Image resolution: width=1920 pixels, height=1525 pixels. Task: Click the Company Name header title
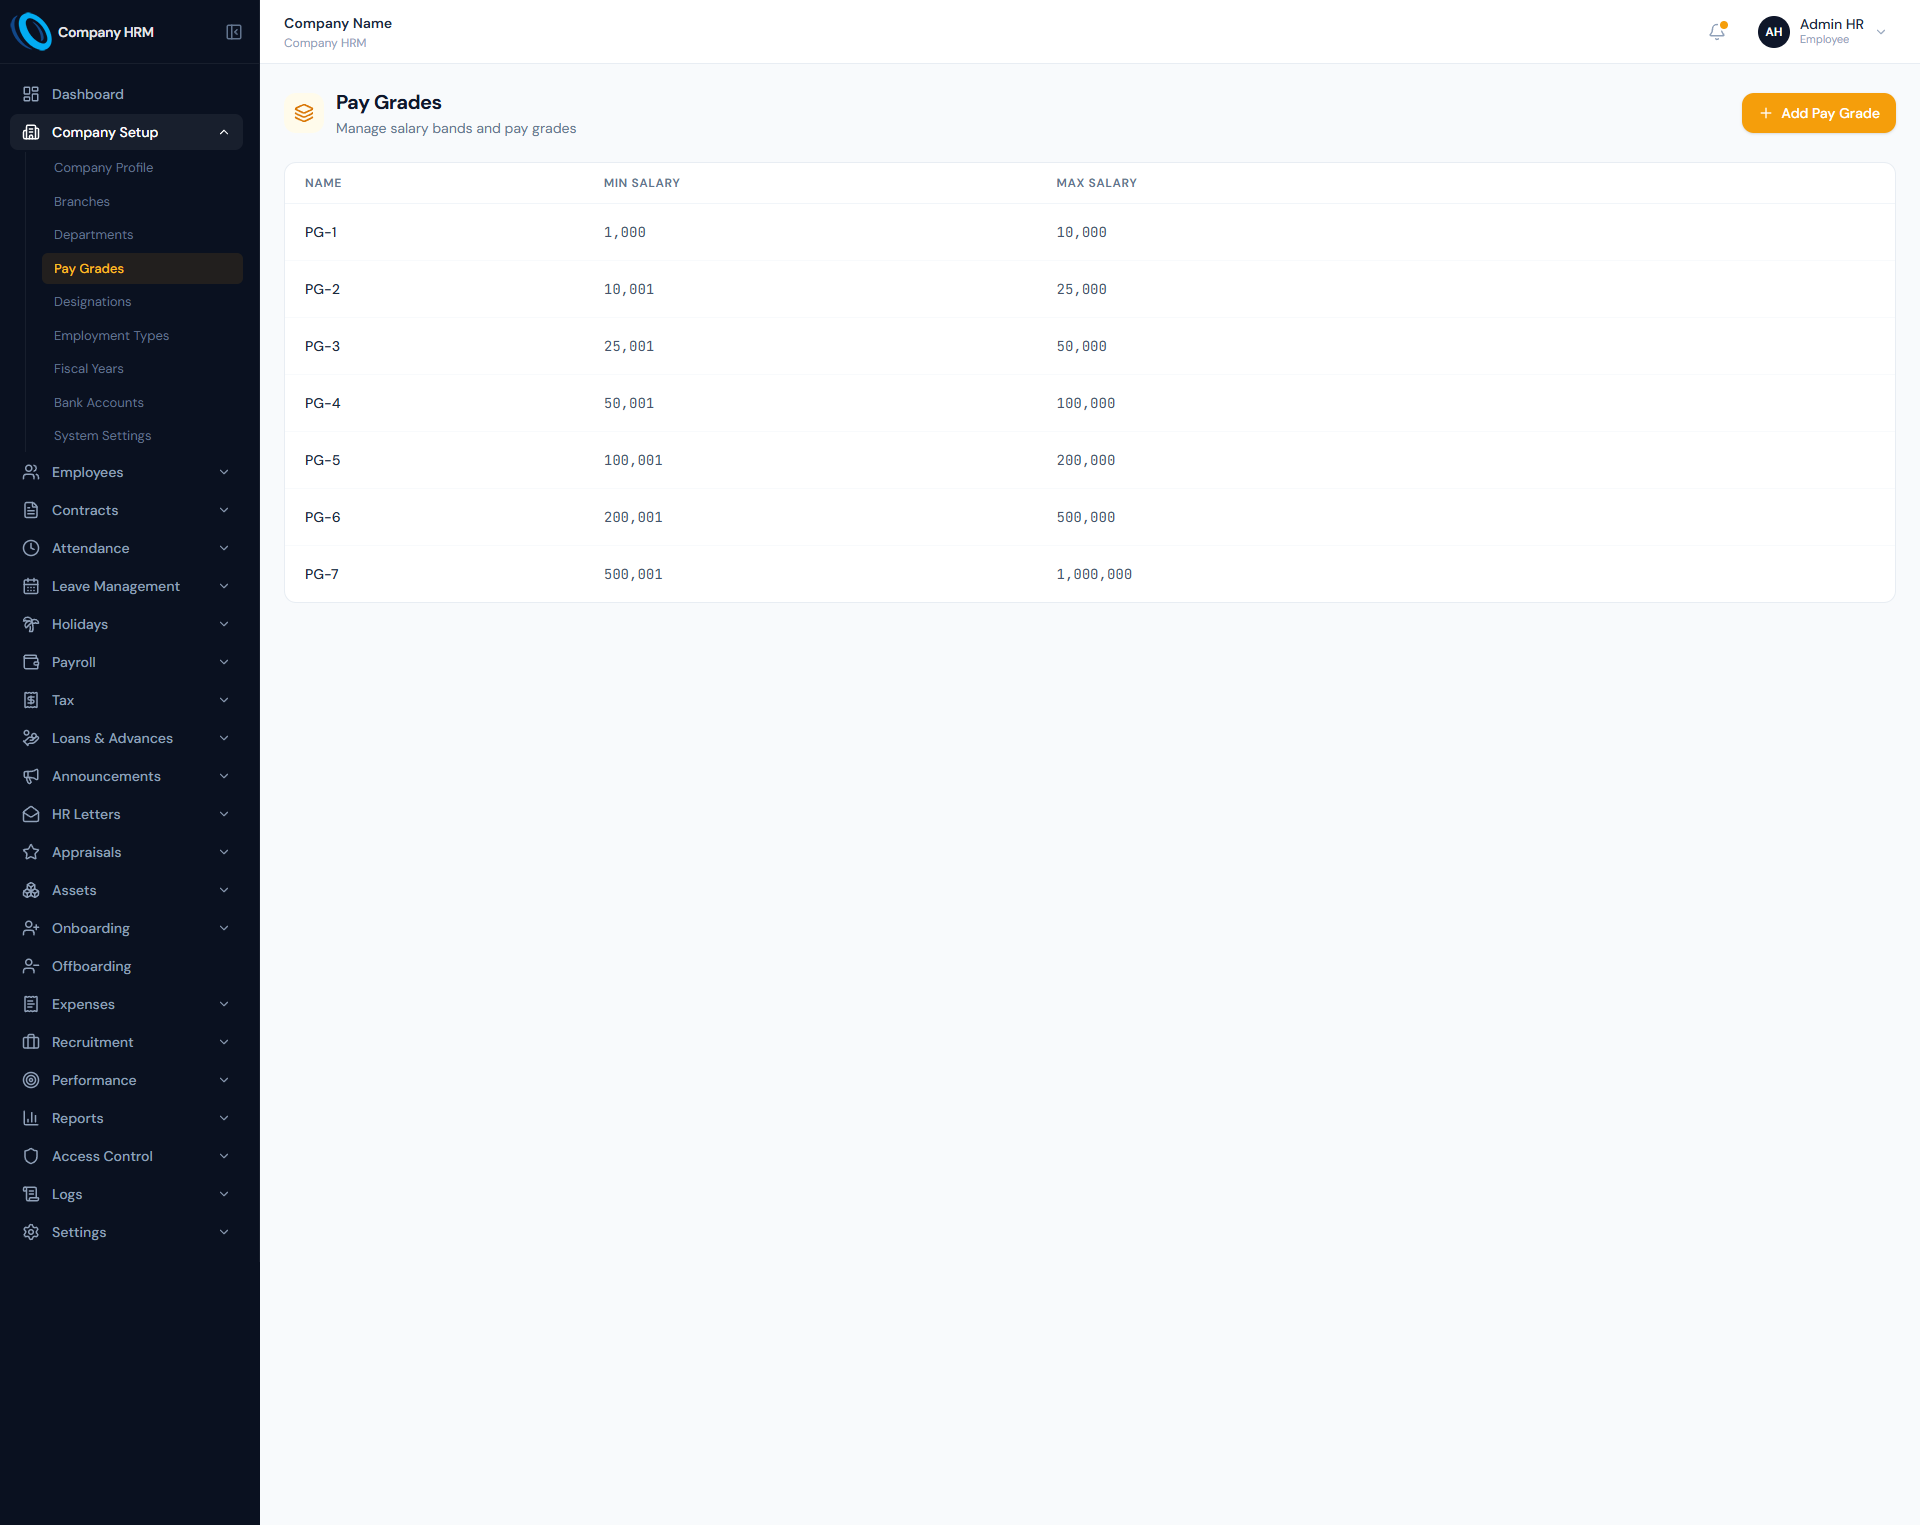click(338, 23)
